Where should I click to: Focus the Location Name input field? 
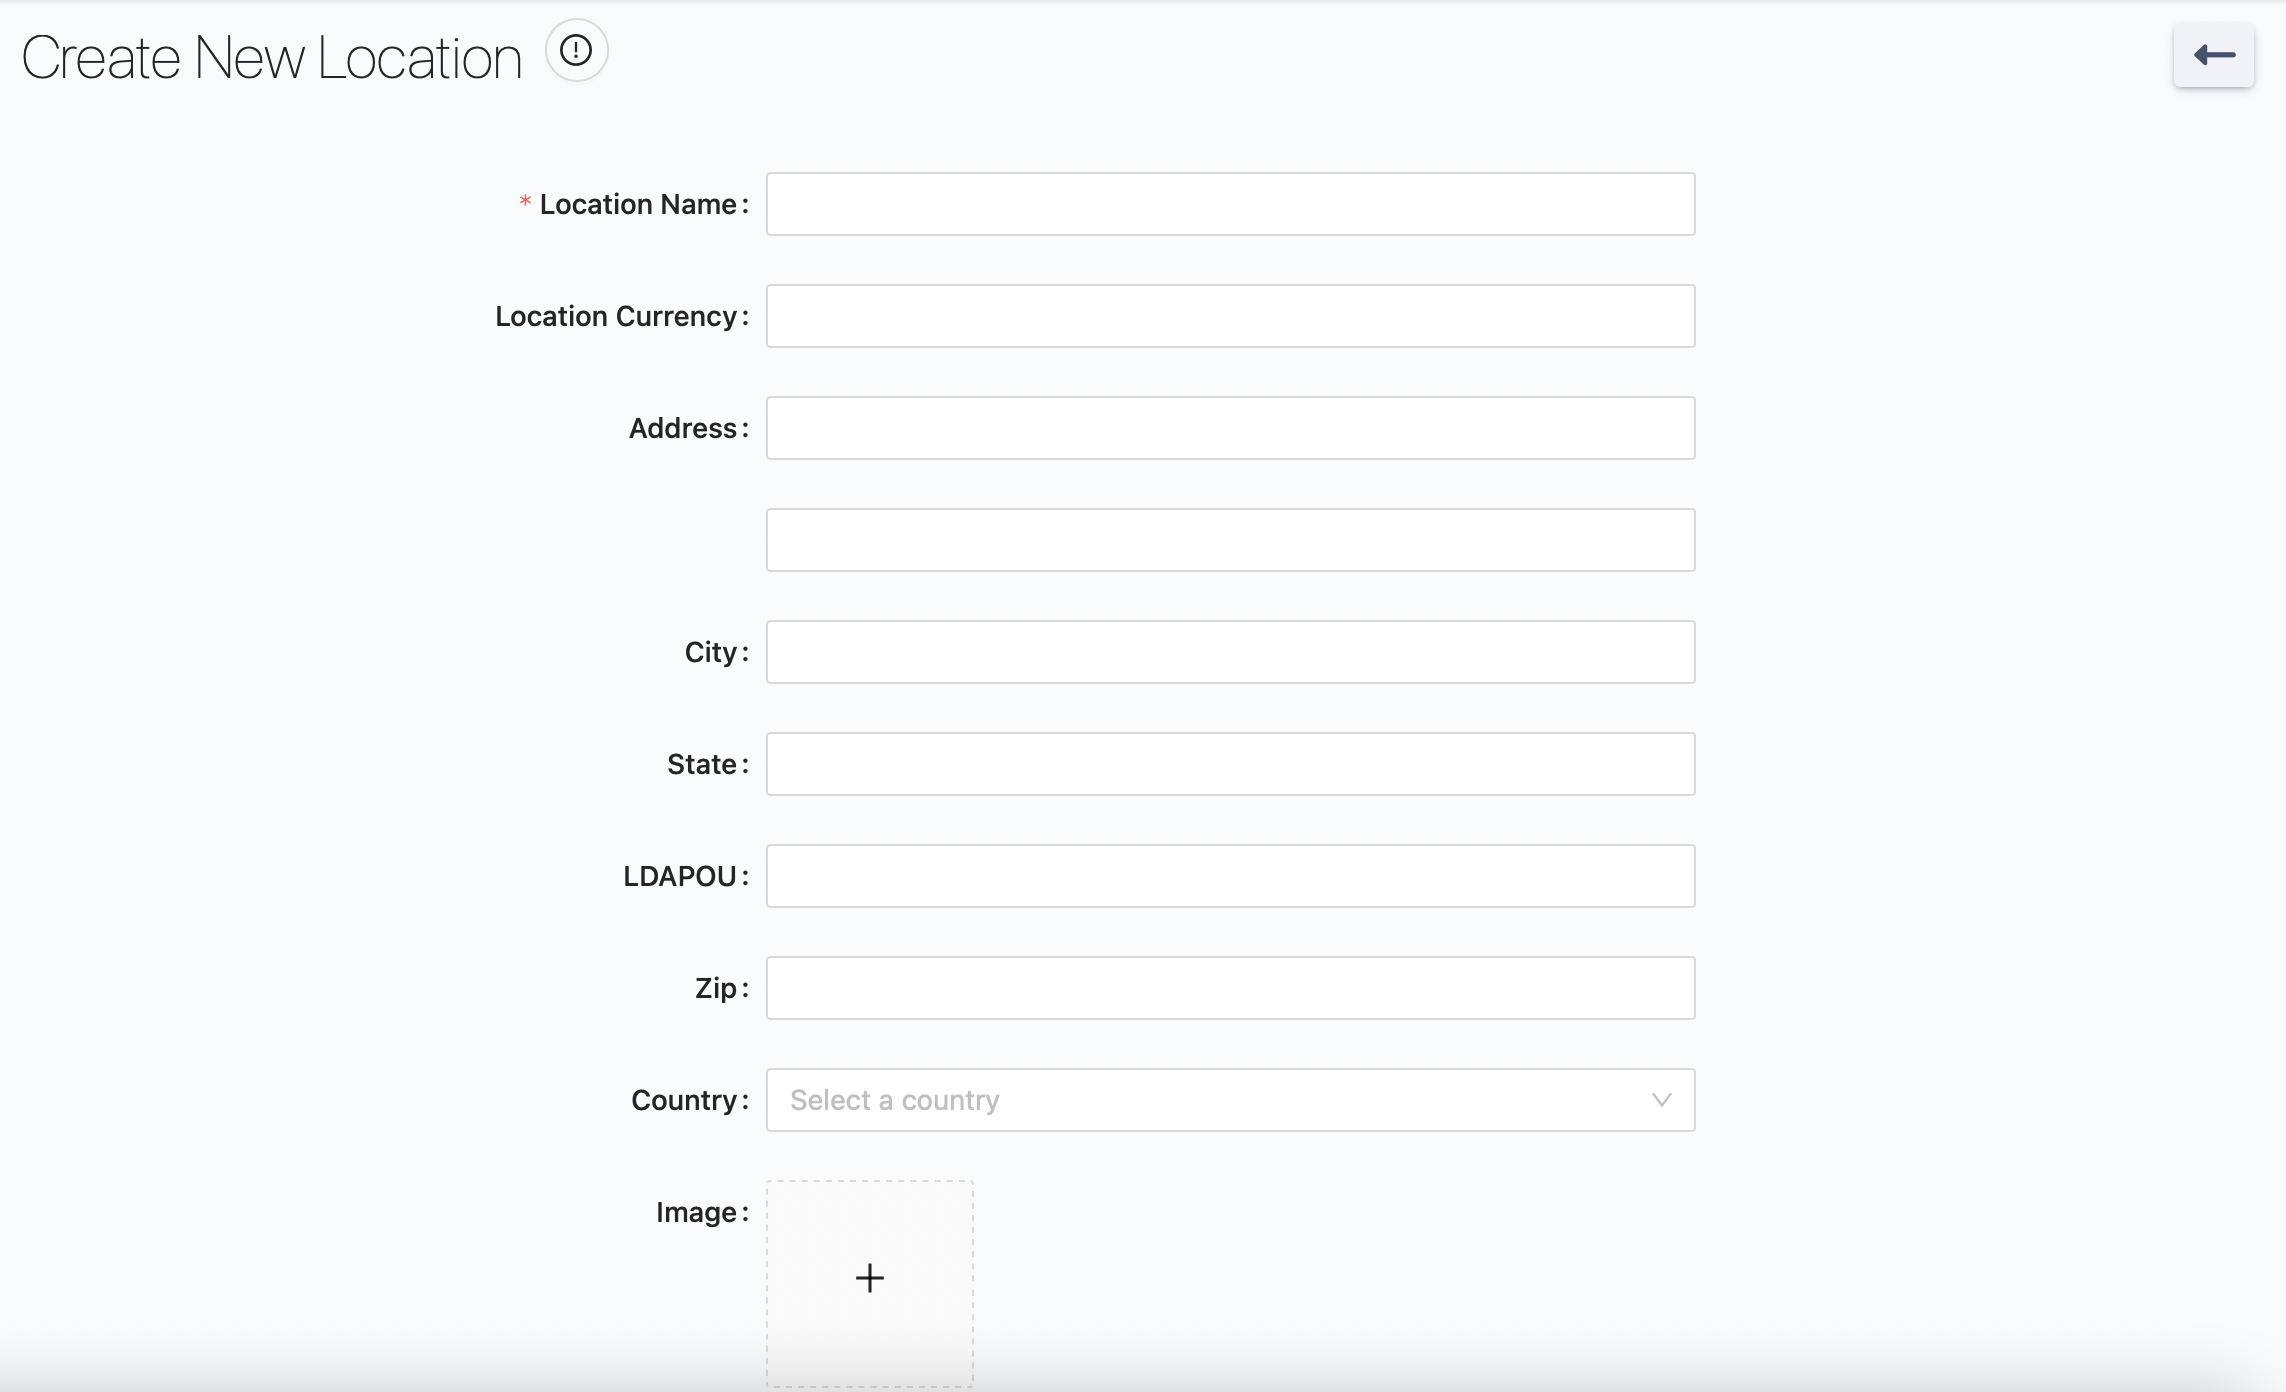click(x=1230, y=204)
